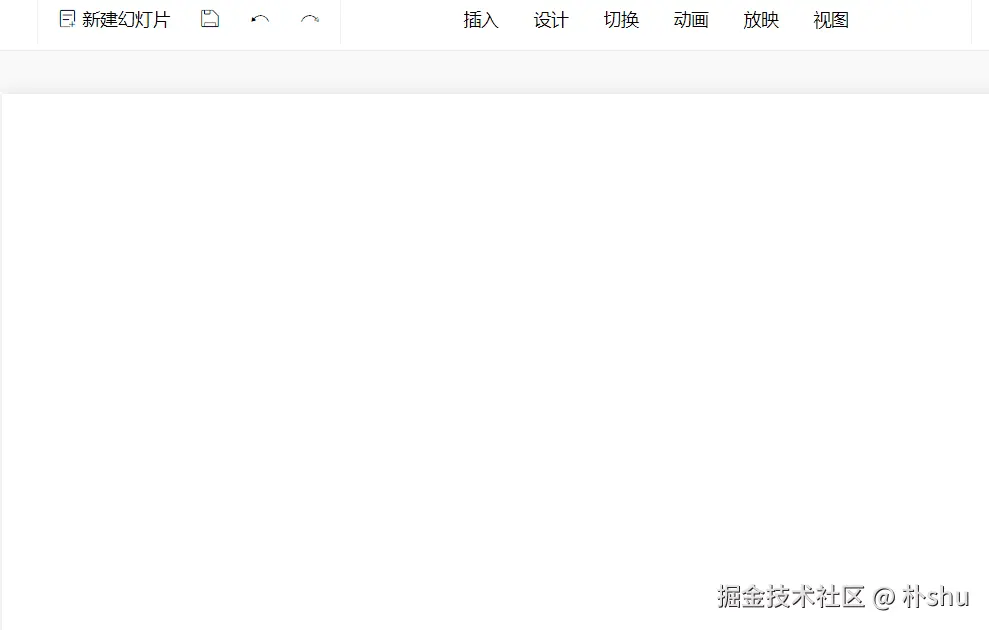This screenshot has height=630, width=989.
Task: Switch to the 设计 tab
Action: 551,20
